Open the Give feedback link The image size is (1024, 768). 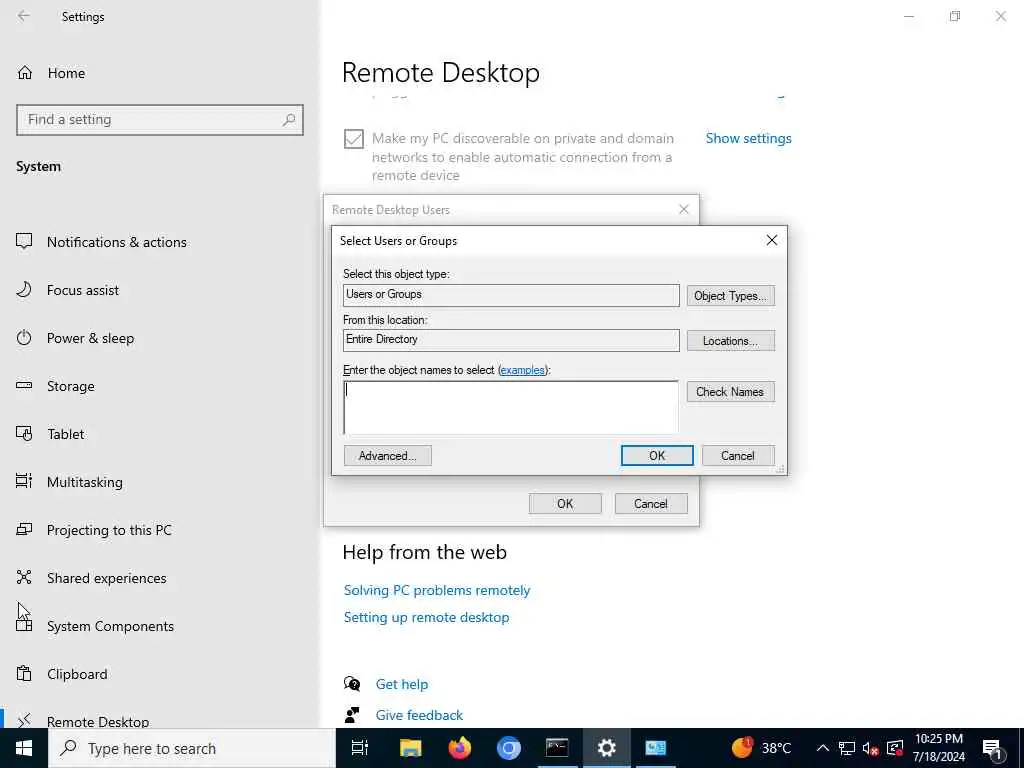419,715
